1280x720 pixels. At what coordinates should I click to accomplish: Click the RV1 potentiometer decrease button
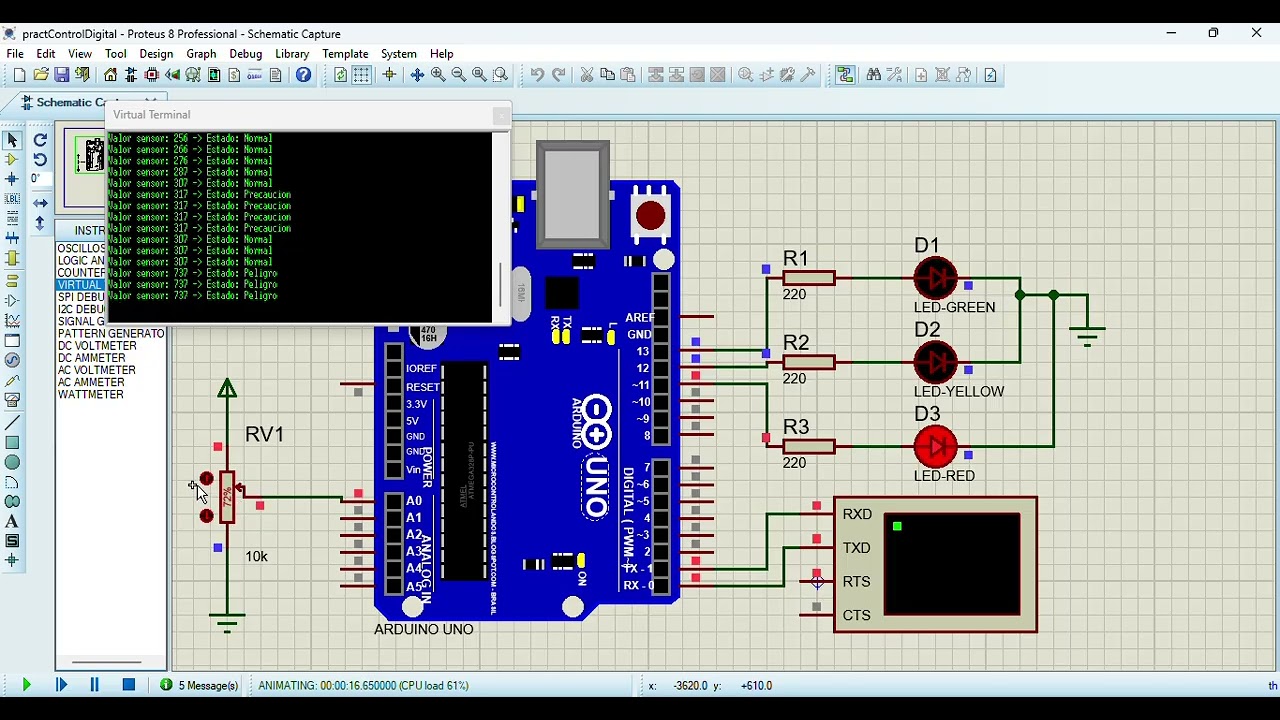206,516
